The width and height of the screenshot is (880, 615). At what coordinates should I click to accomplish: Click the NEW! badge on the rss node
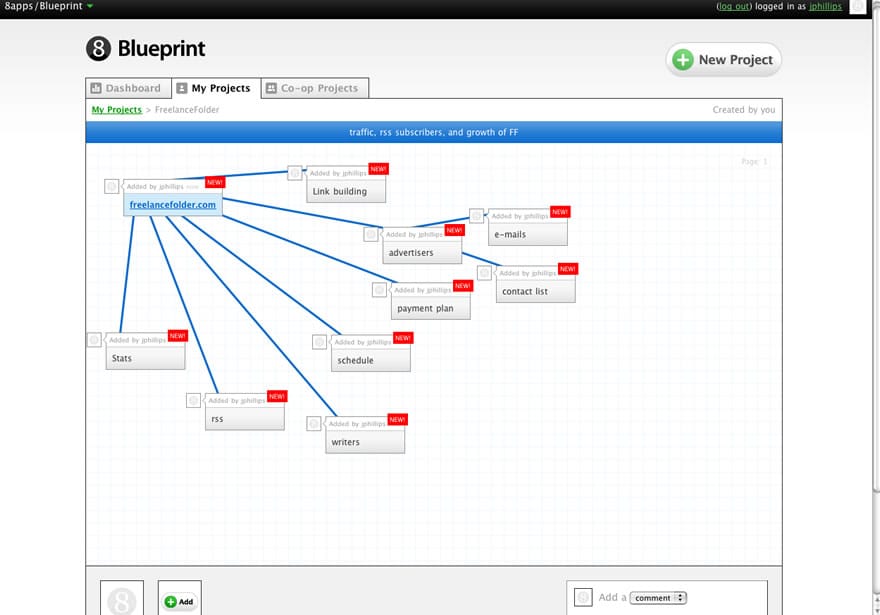tap(276, 397)
